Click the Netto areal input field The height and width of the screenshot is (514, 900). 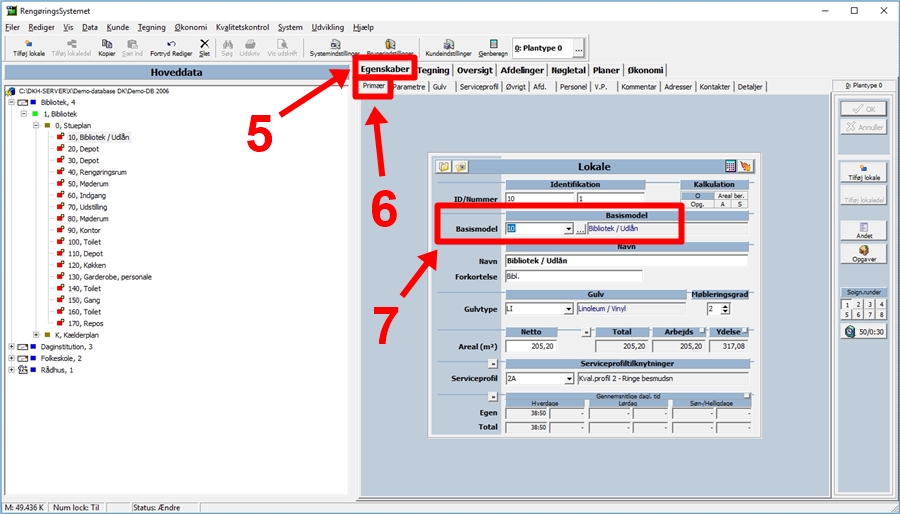(x=530, y=346)
